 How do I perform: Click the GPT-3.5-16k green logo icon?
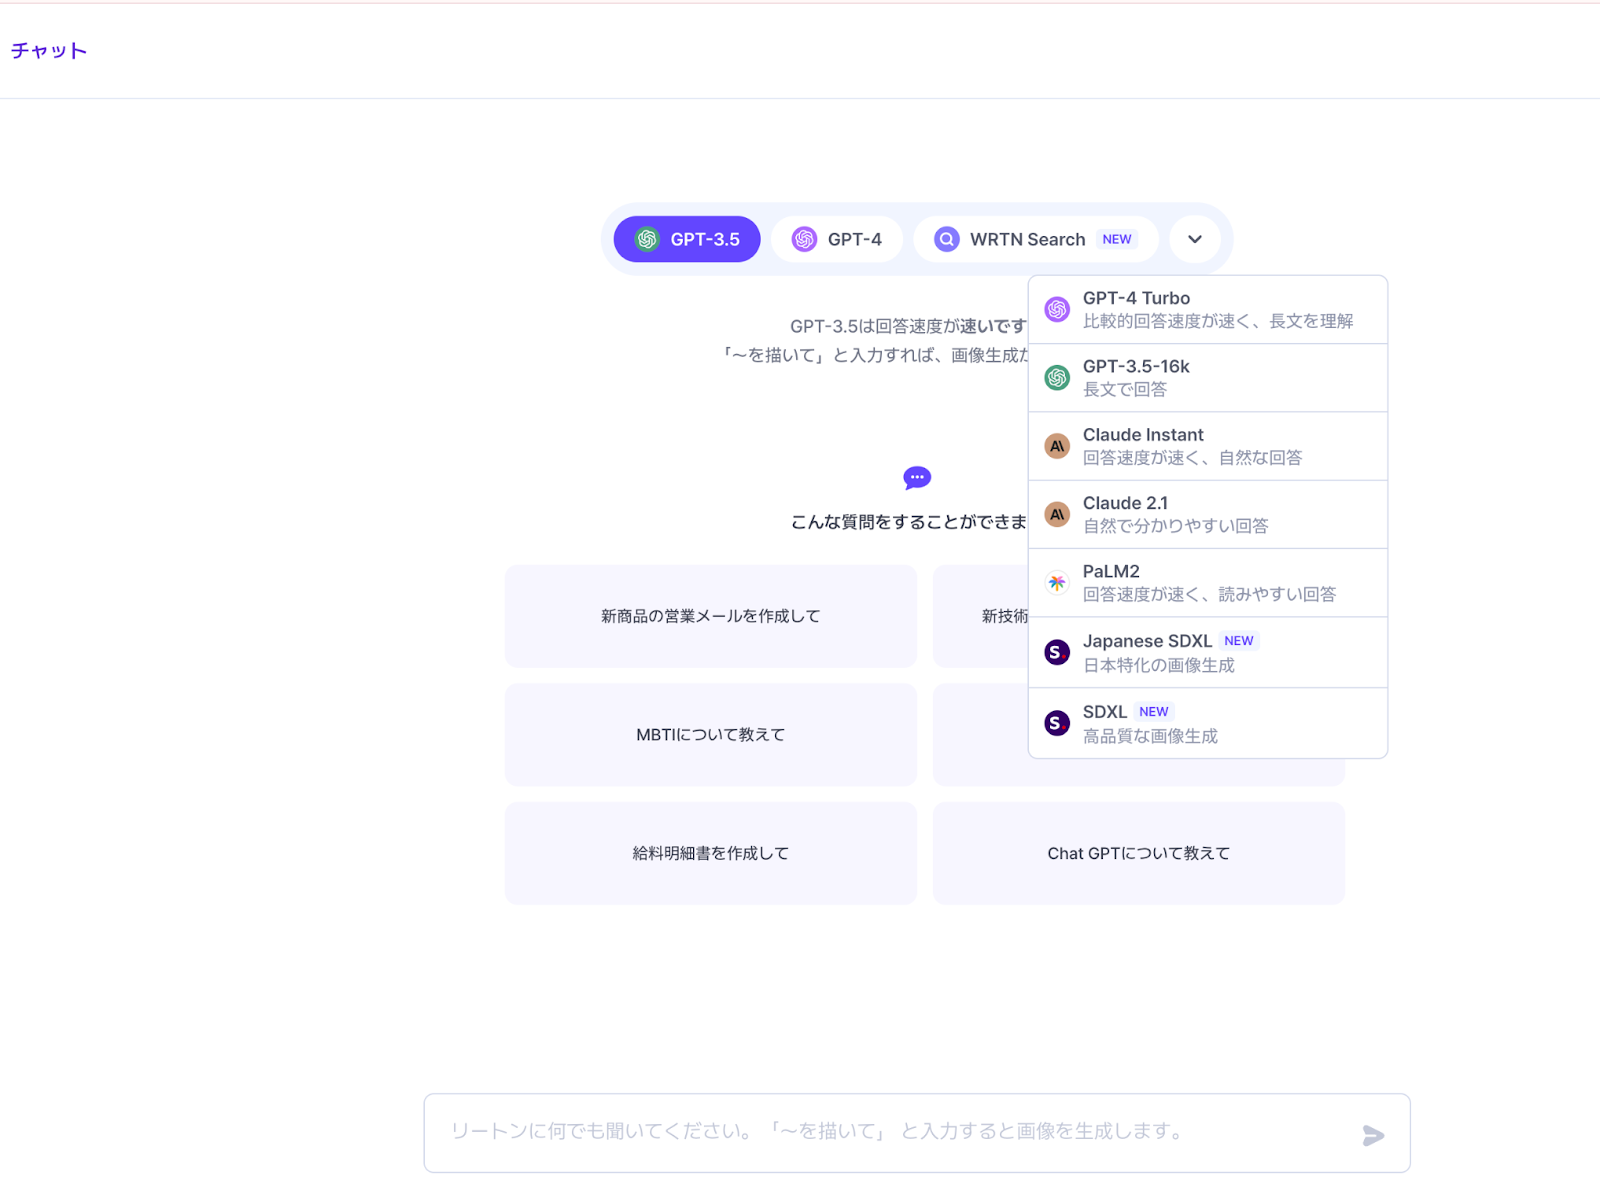(x=1057, y=378)
